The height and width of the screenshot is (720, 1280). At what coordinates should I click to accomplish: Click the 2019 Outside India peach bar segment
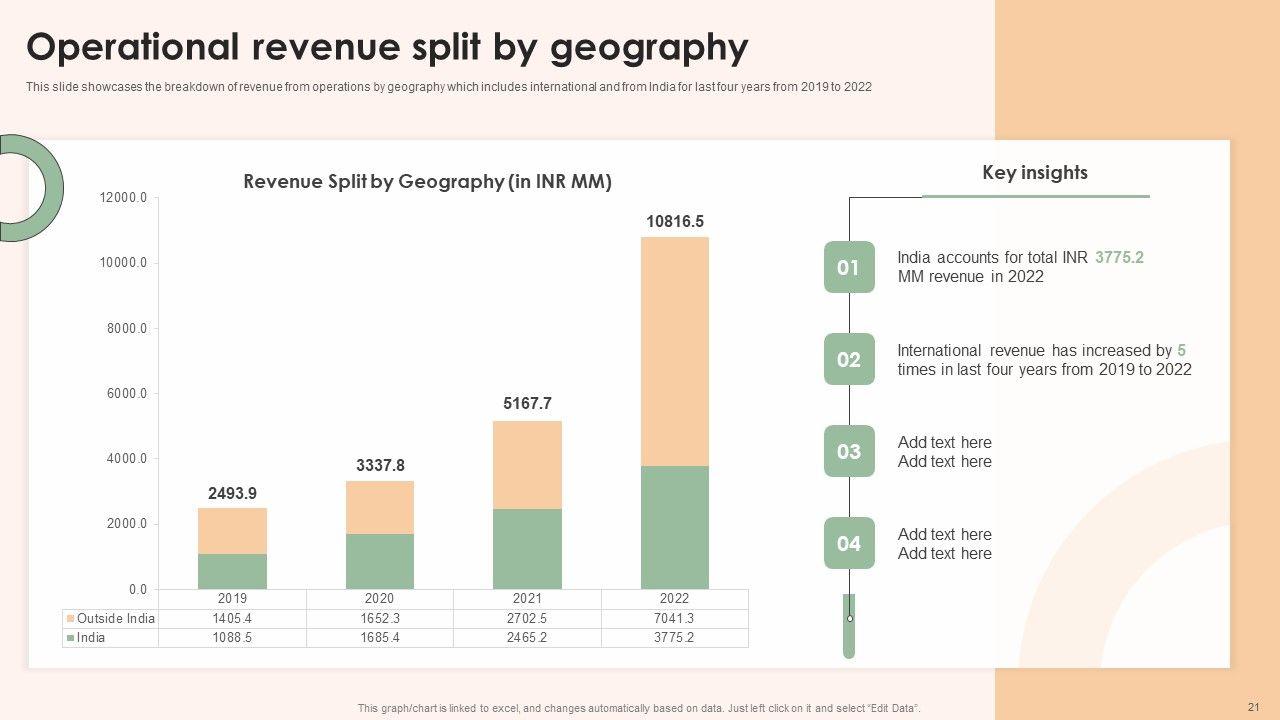click(x=232, y=531)
